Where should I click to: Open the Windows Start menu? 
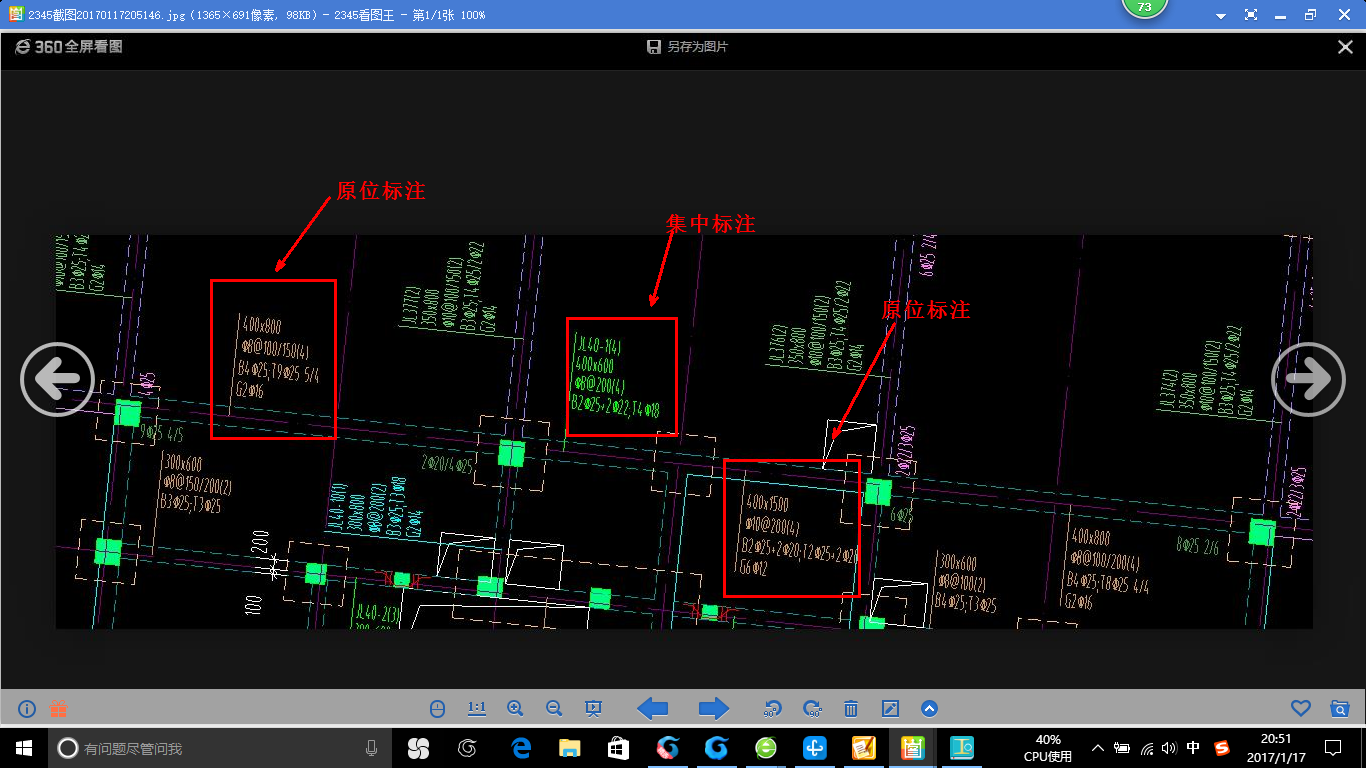click(x=24, y=748)
